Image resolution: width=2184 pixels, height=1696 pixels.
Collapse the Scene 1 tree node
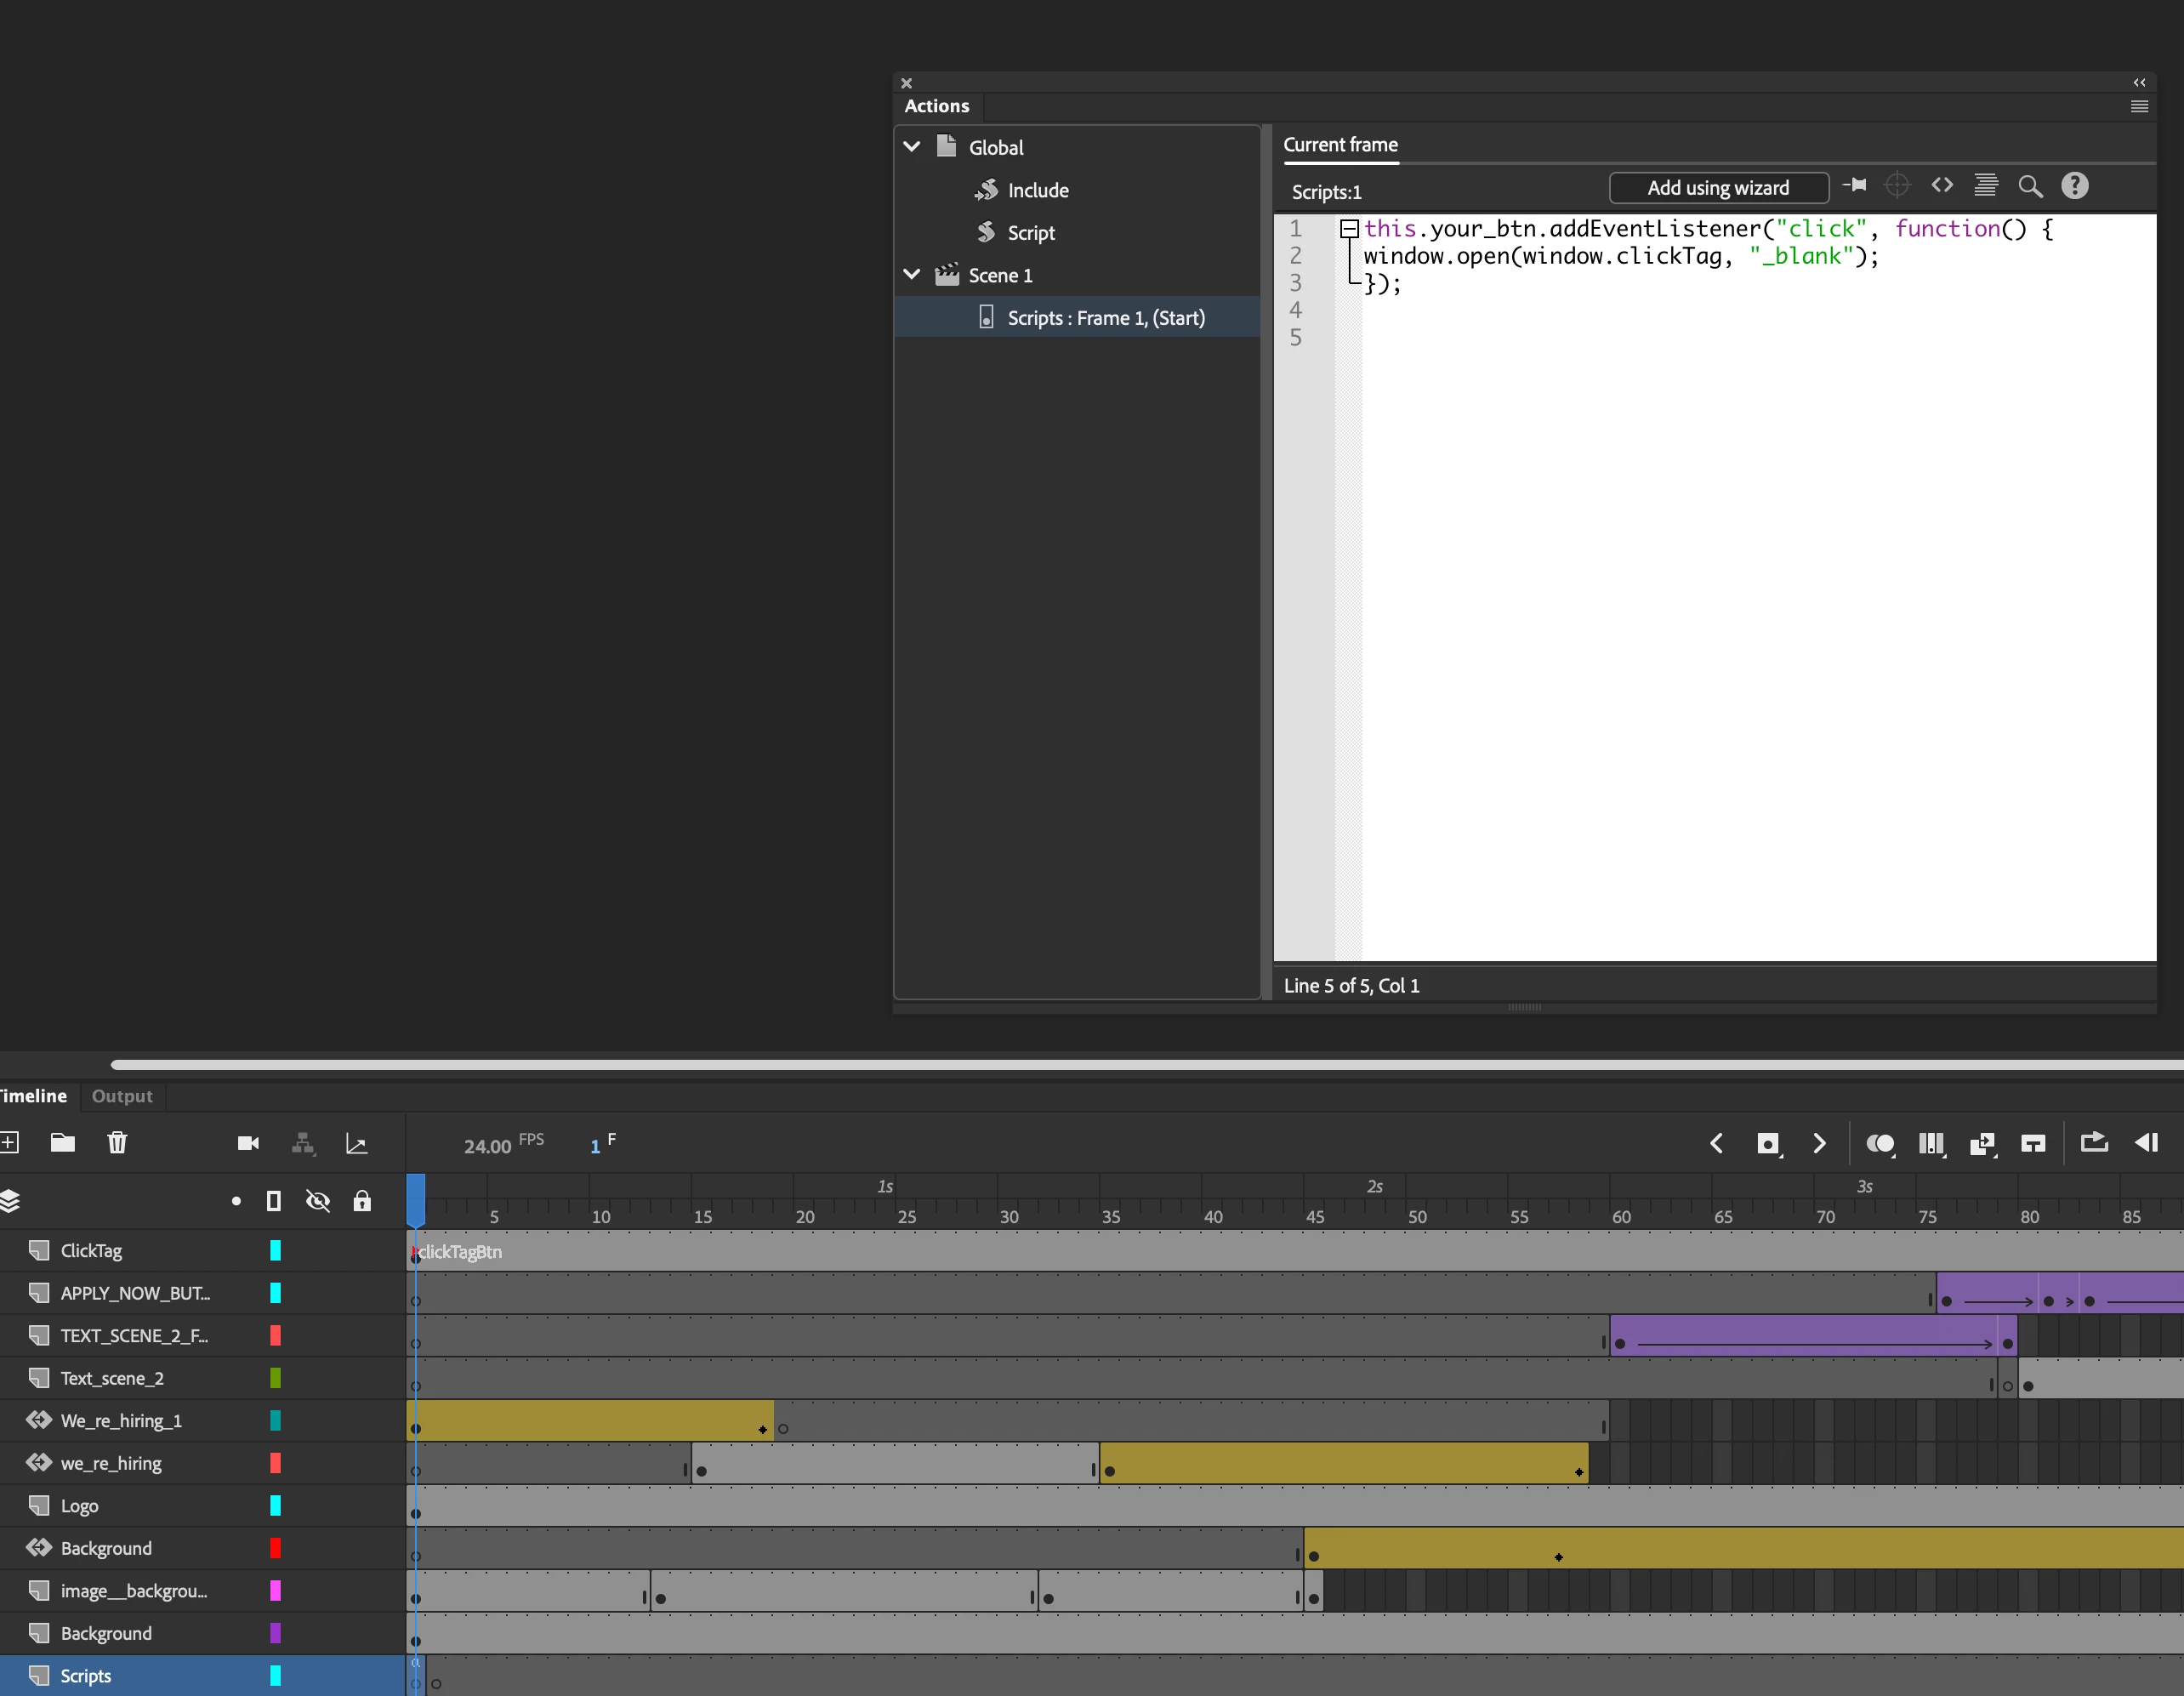tap(912, 275)
